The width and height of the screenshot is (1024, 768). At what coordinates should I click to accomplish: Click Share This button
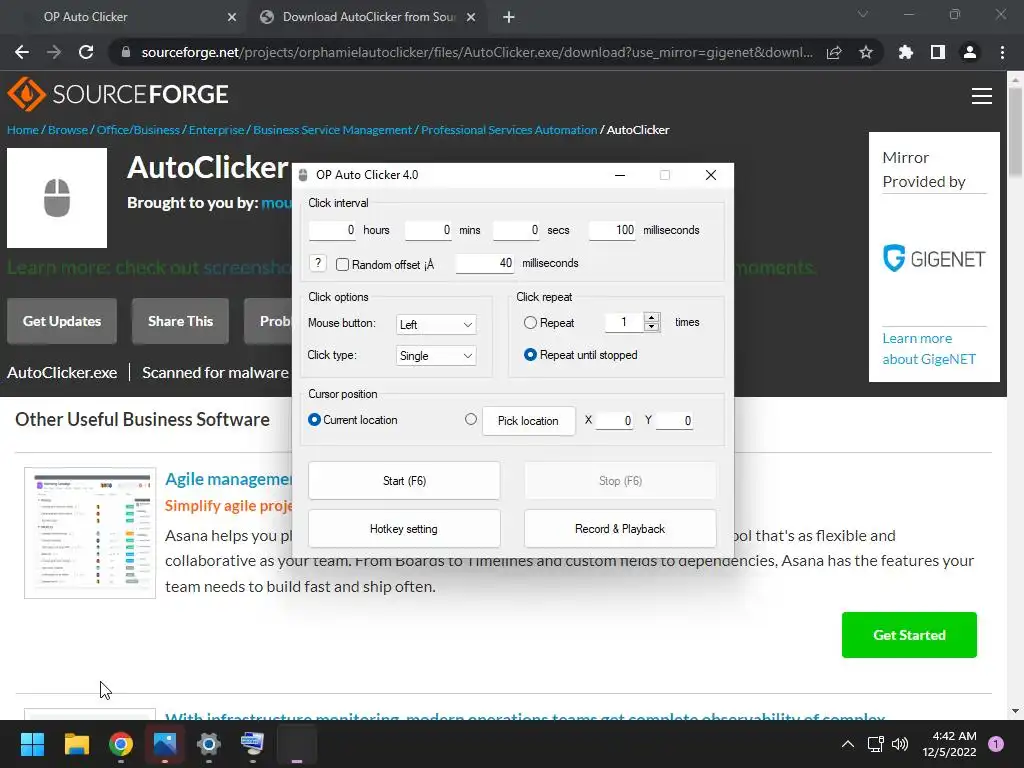180,321
